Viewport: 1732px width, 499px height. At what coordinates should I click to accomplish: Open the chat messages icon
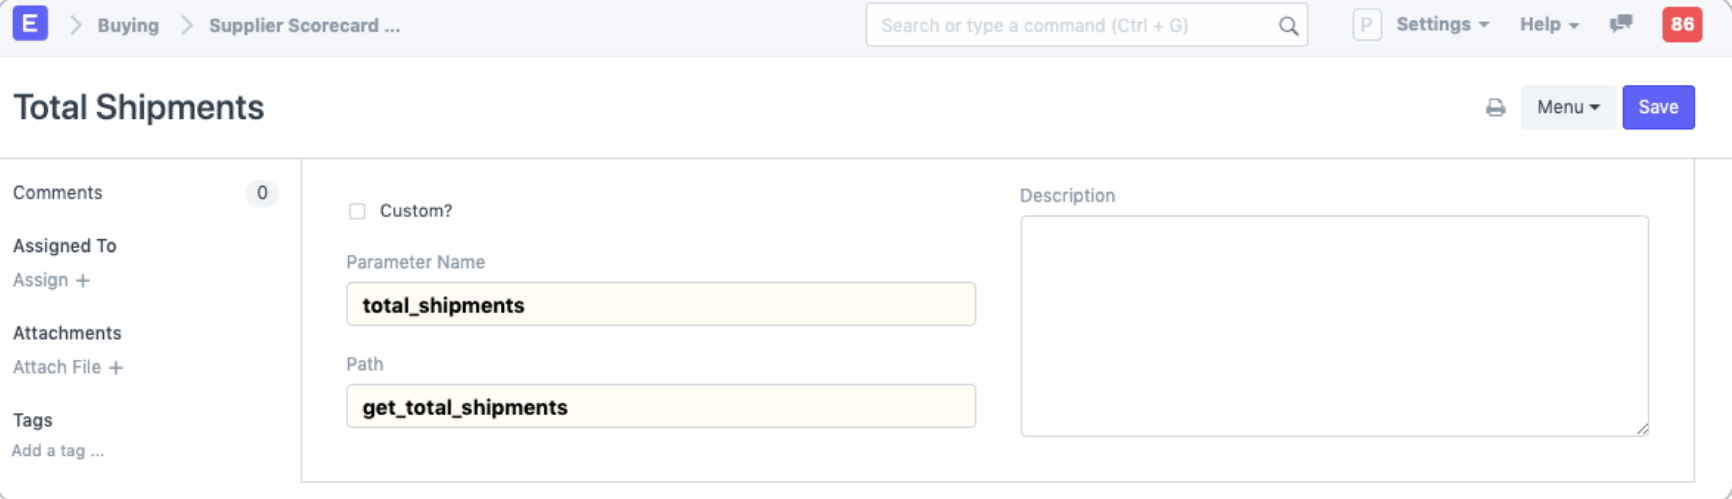pyautogui.click(x=1621, y=24)
